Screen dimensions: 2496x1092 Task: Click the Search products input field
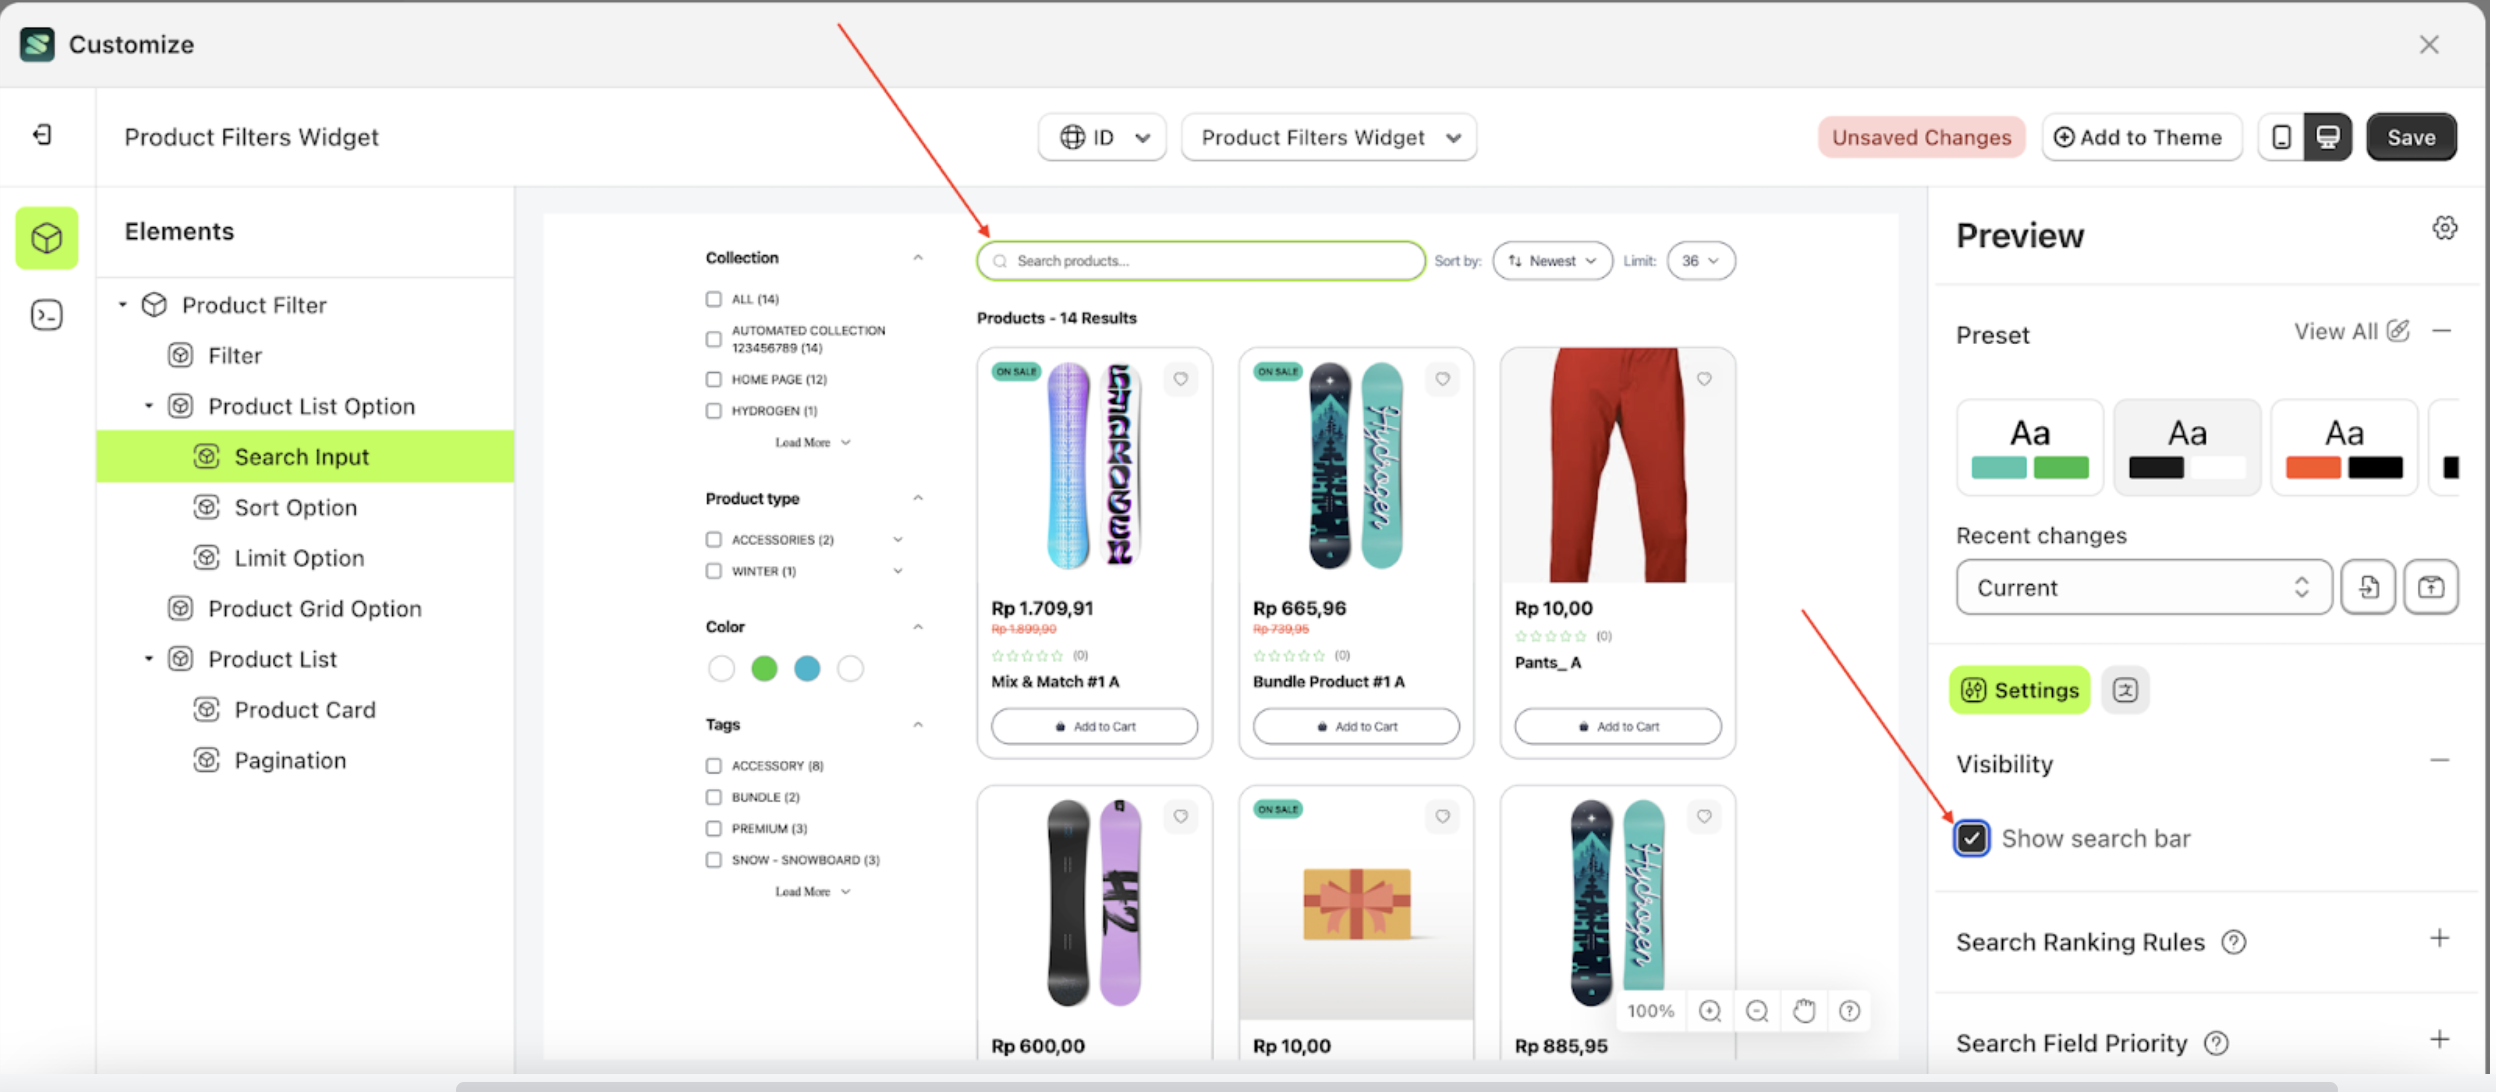coord(1200,261)
